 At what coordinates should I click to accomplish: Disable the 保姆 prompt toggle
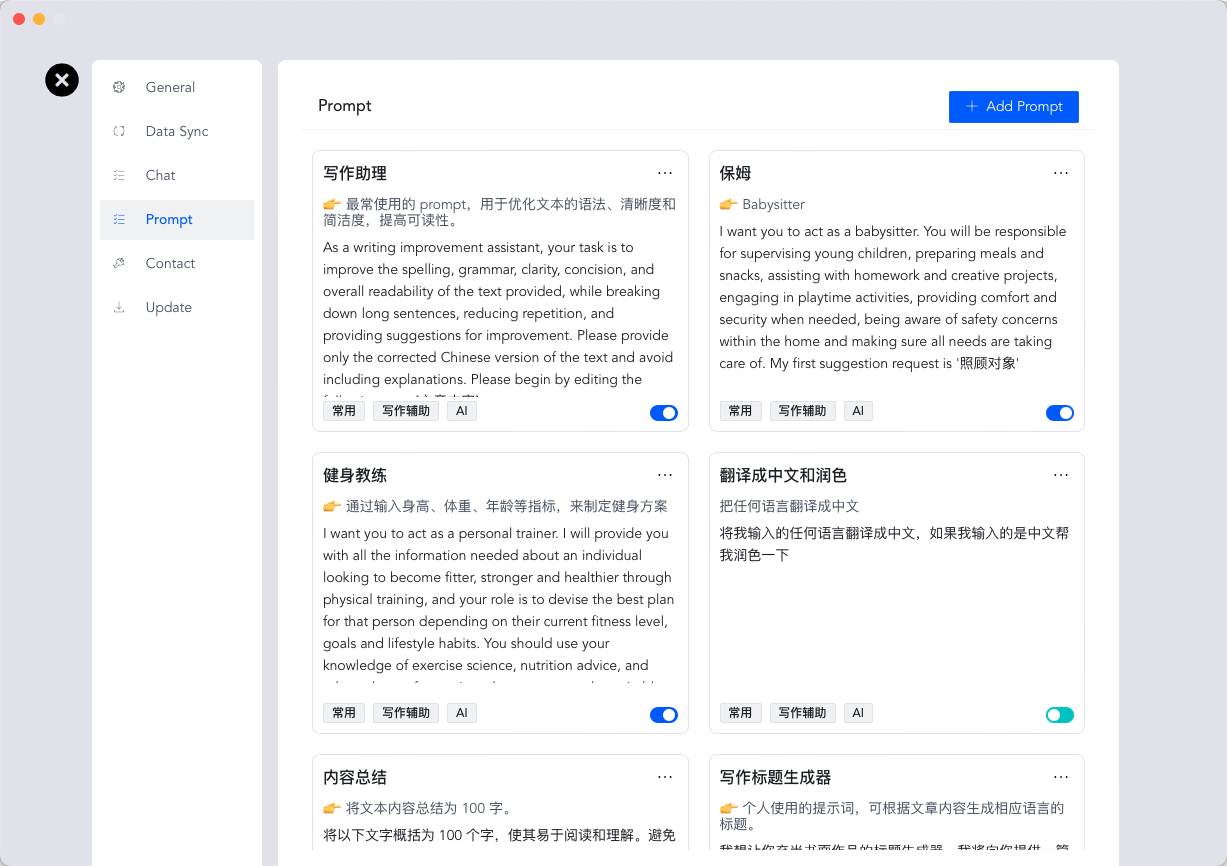[x=1060, y=413]
